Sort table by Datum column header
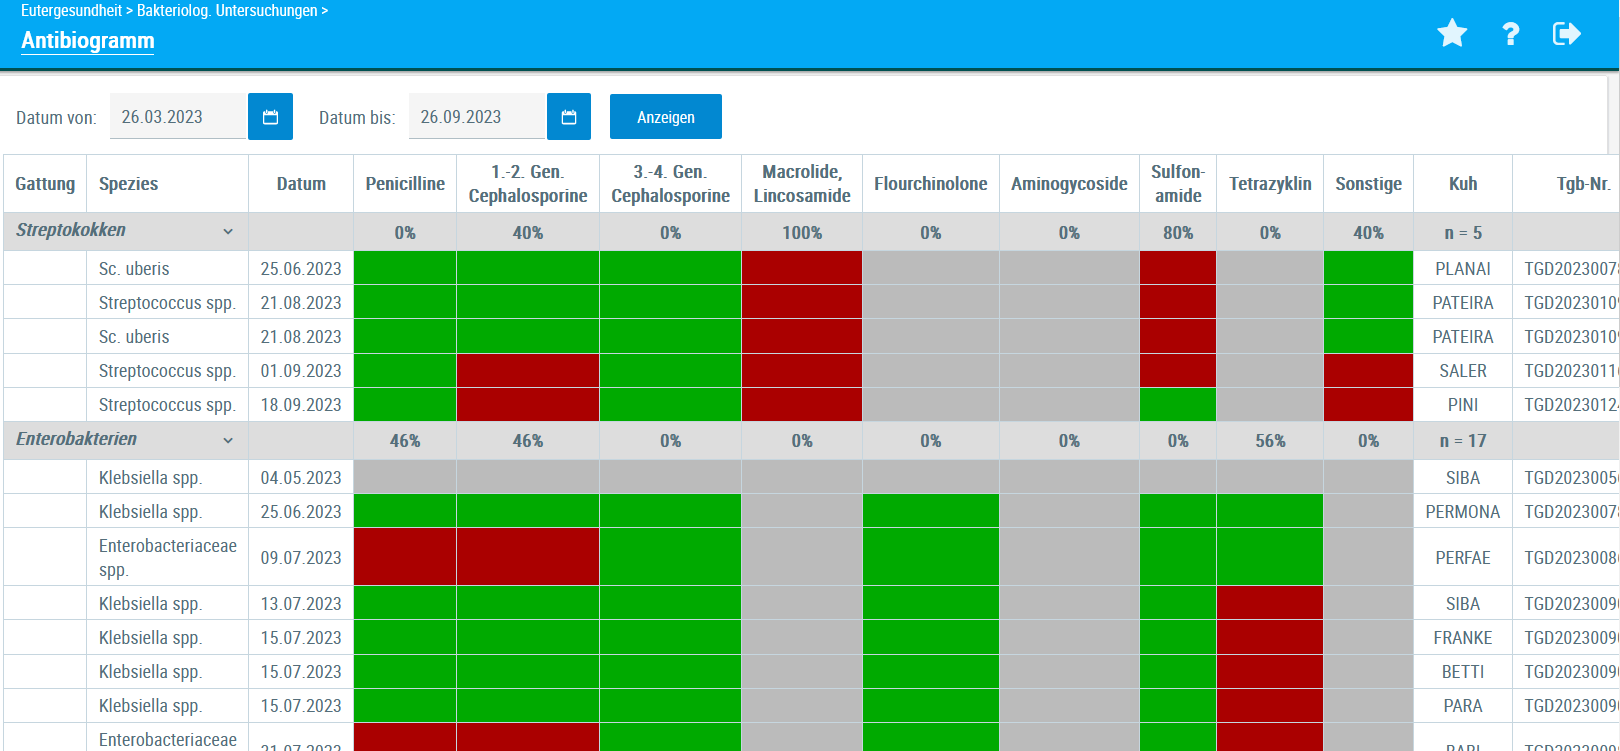The width and height of the screenshot is (1620, 751). 301,184
